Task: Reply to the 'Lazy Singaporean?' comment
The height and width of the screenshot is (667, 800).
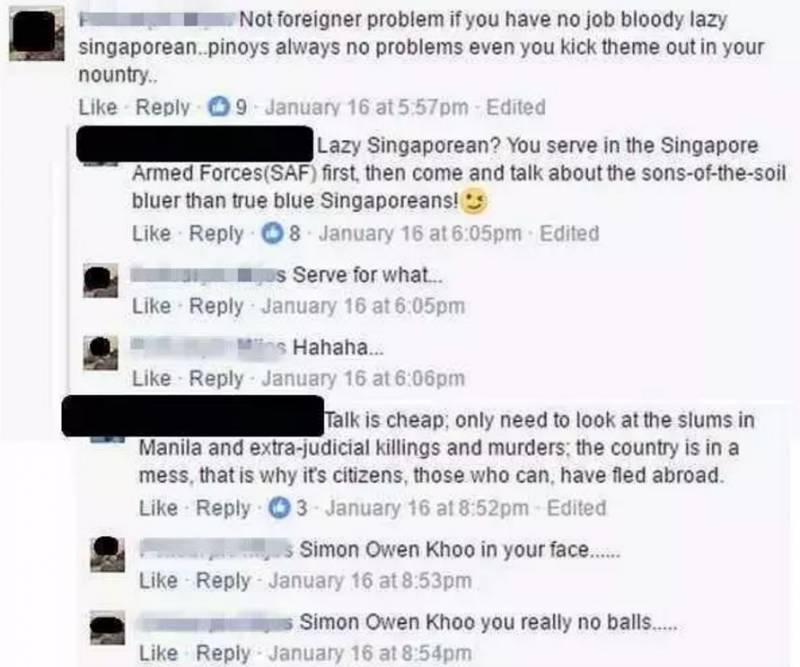Action: point(216,234)
